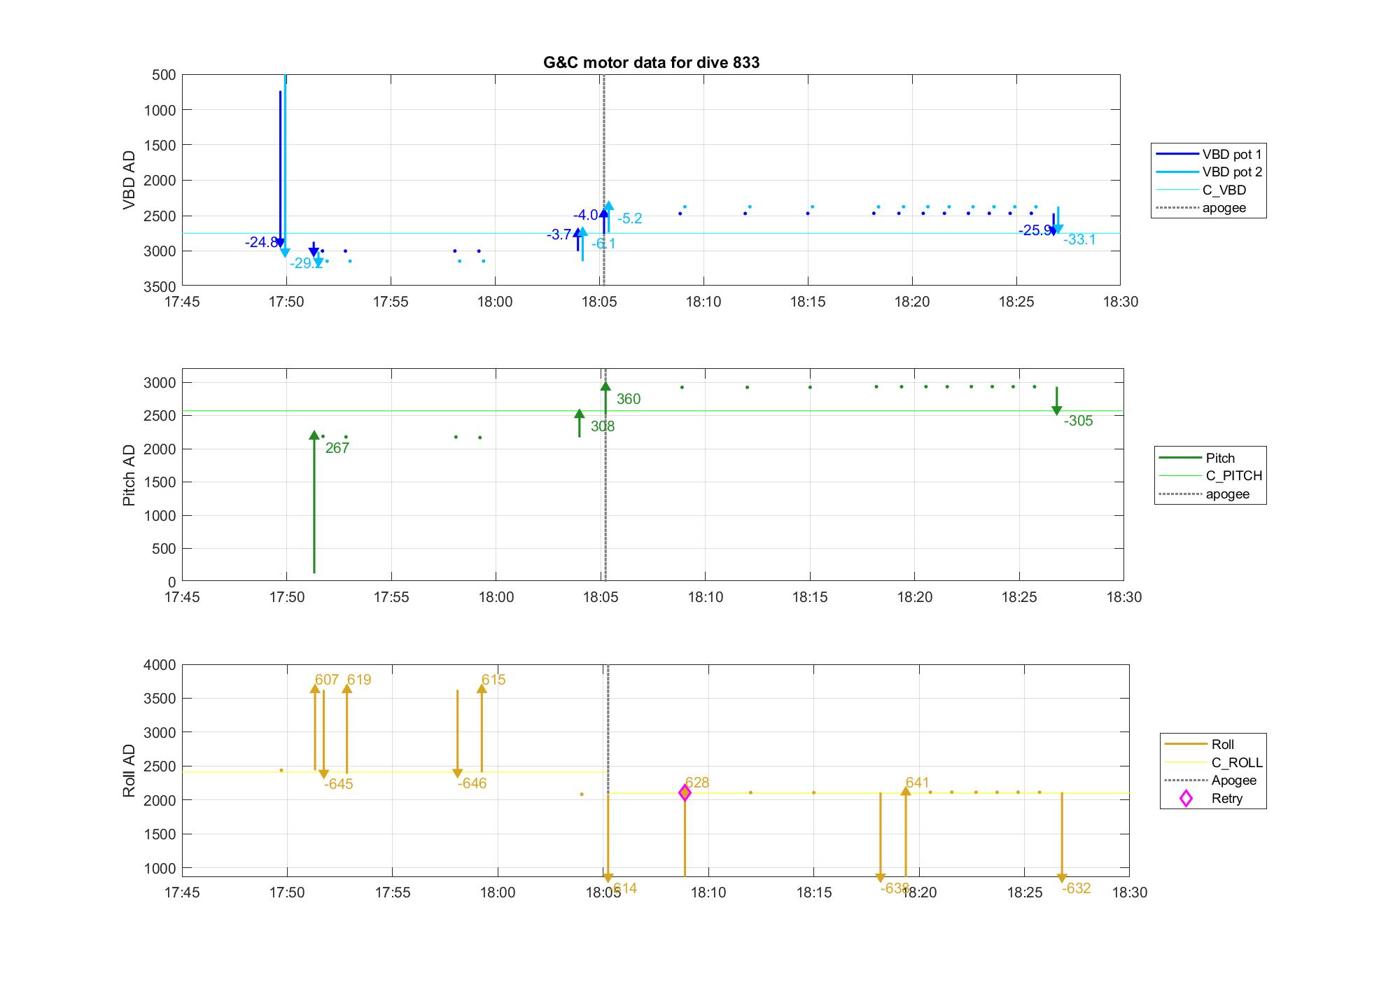Click the '308' value label in Pitch plot
Image resolution: width=1400 pixels, height=986 pixels.
tap(602, 426)
